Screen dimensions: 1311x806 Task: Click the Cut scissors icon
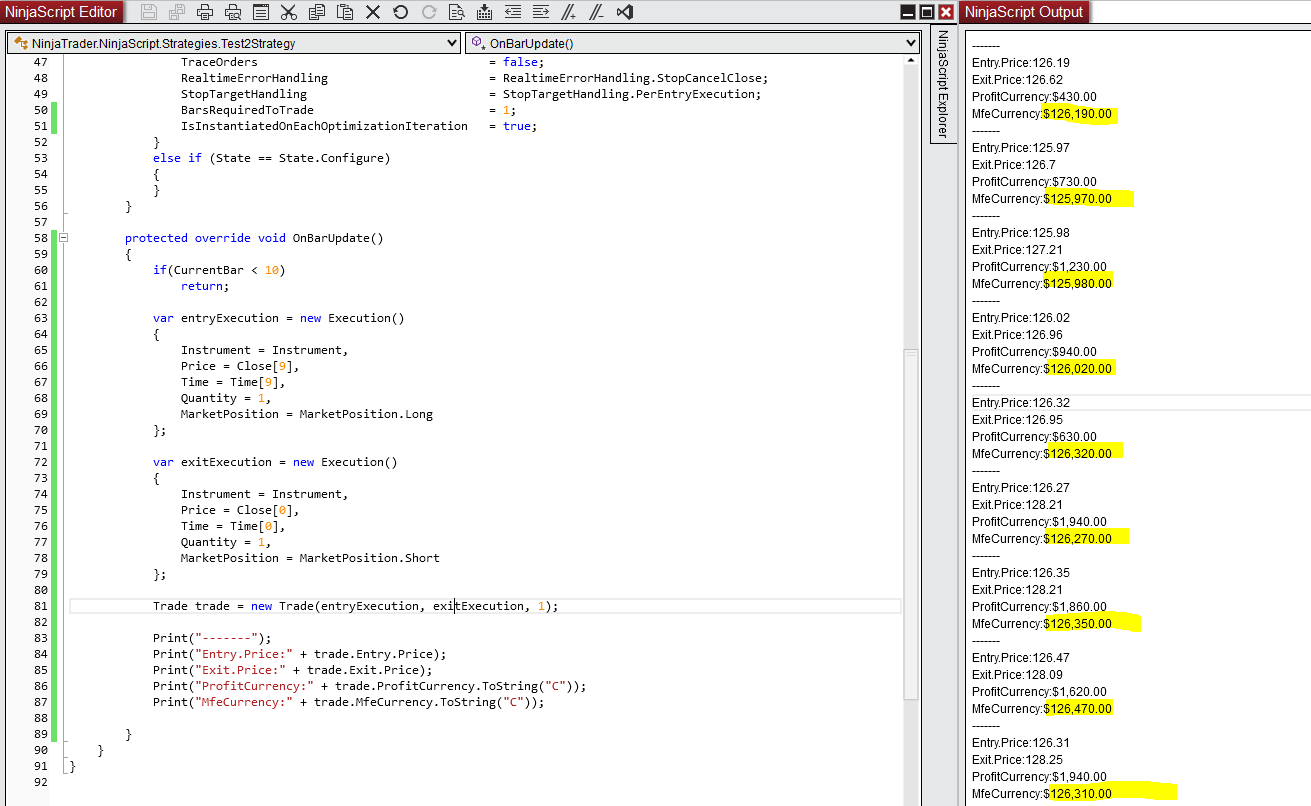[x=289, y=12]
